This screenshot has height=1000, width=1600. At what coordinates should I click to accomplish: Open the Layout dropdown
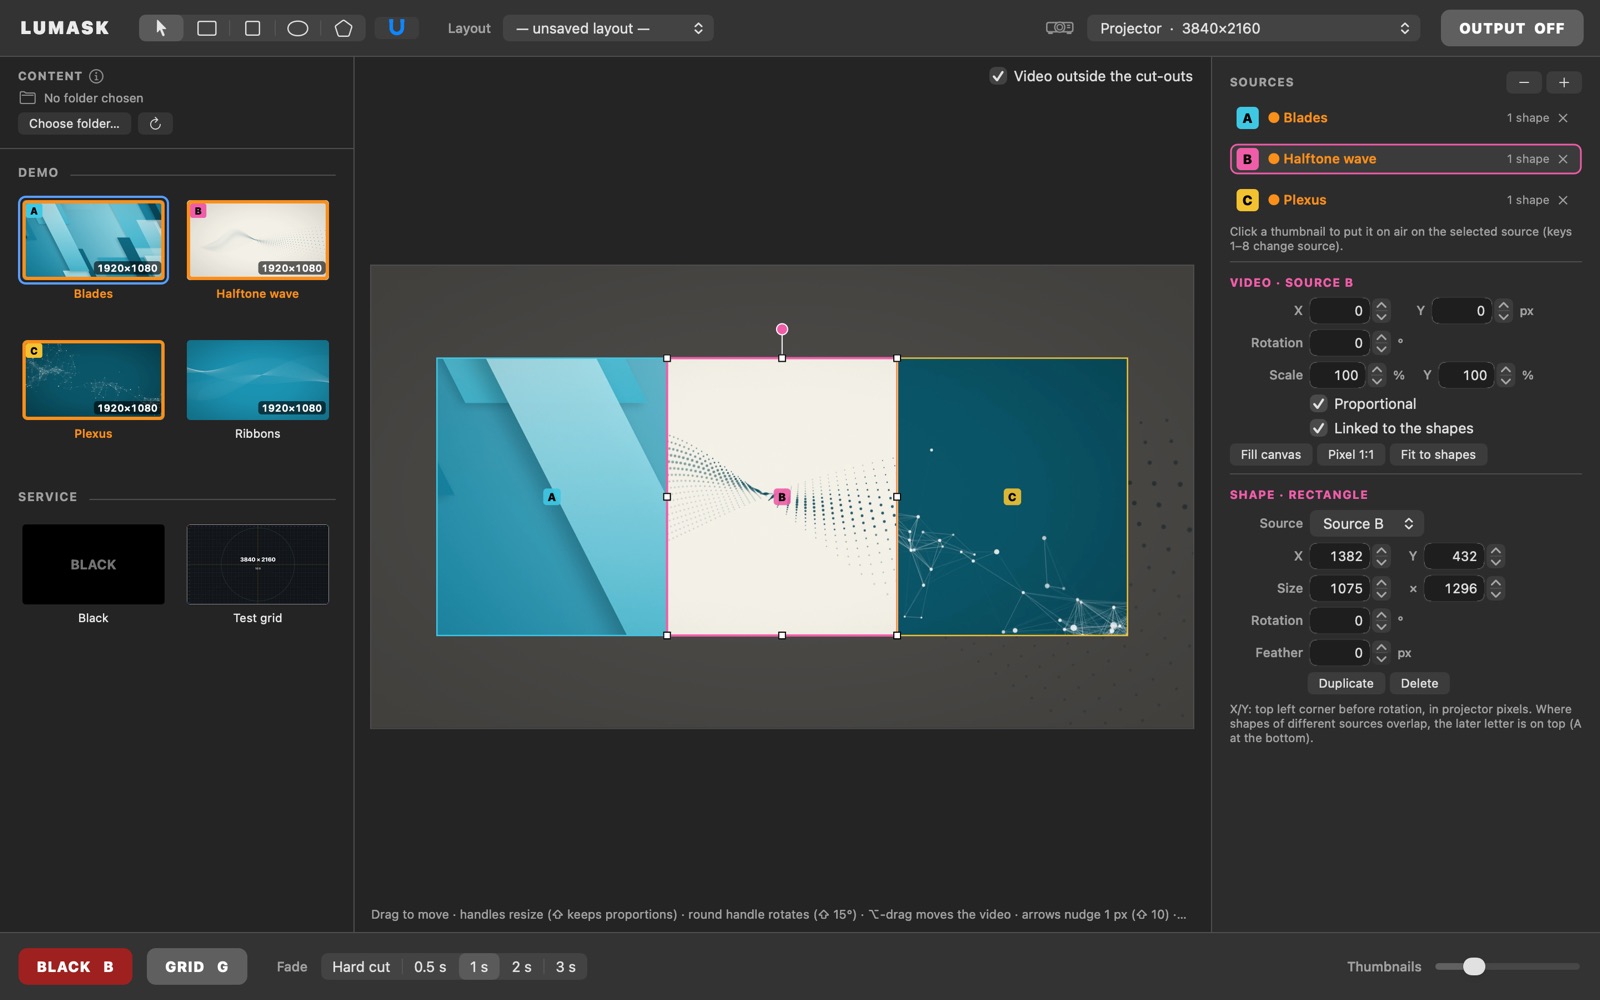pos(608,28)
